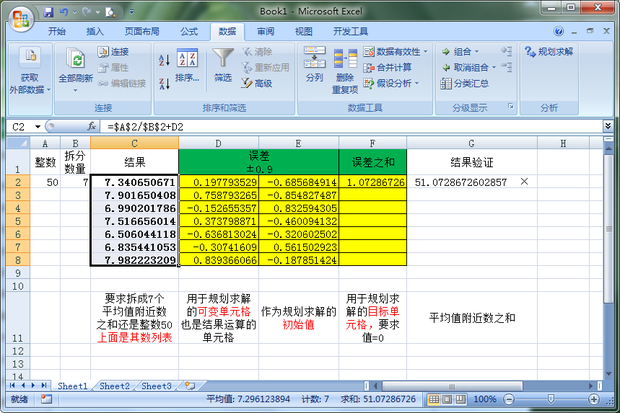Go to first sheet navigation arrow

(x=12, y=385)
